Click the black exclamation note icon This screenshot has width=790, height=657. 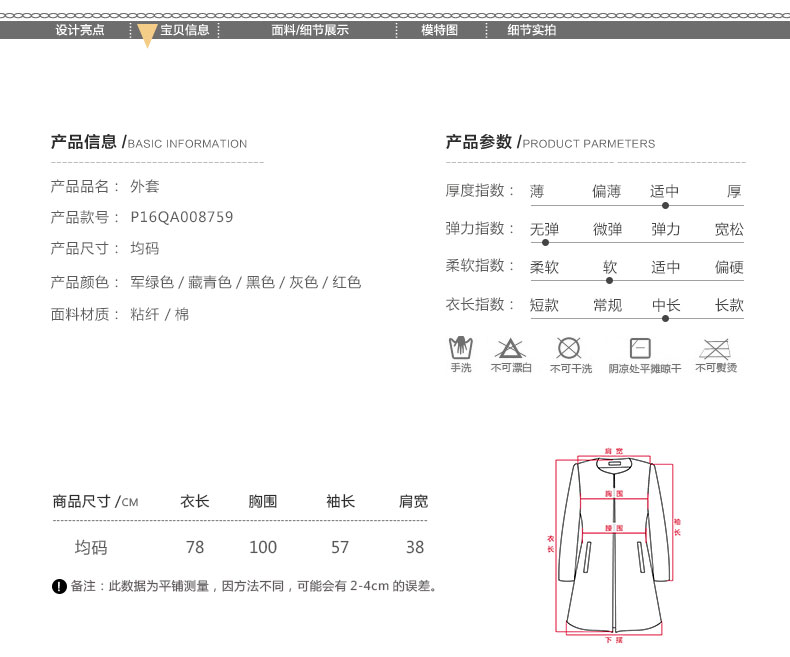pos(59,586)
